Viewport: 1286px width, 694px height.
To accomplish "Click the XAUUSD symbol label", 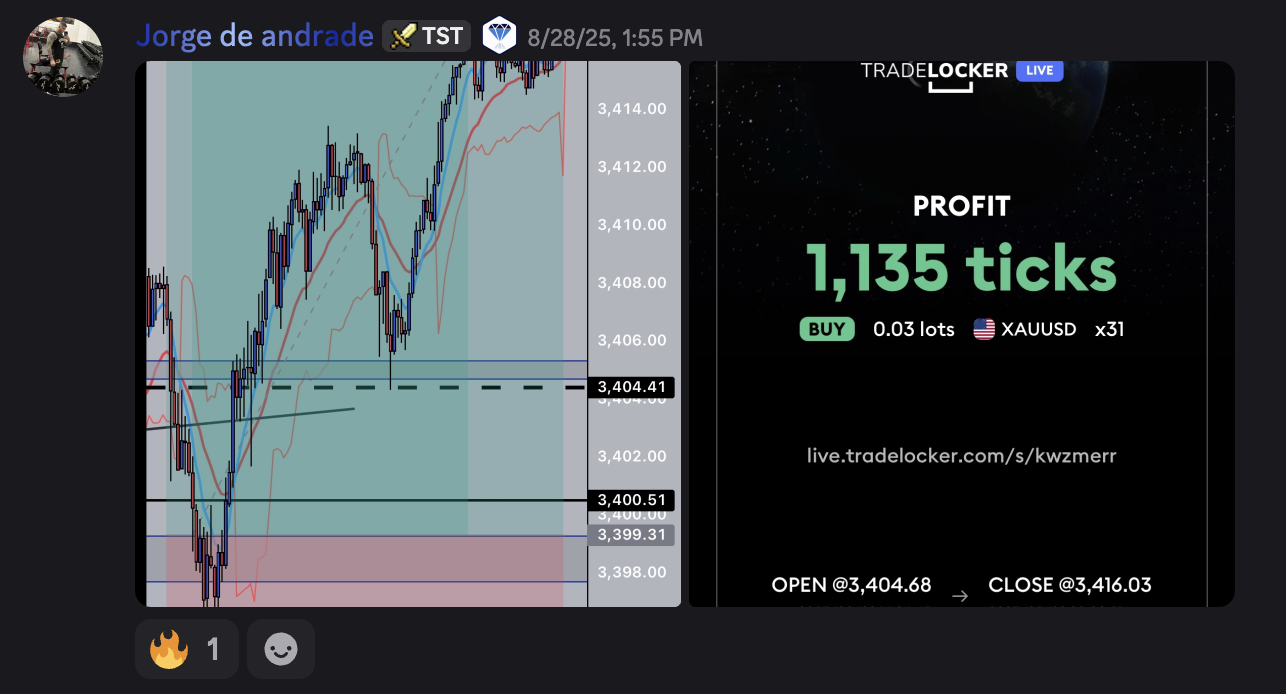I will pyautogui.click(x=1041, y=329).
